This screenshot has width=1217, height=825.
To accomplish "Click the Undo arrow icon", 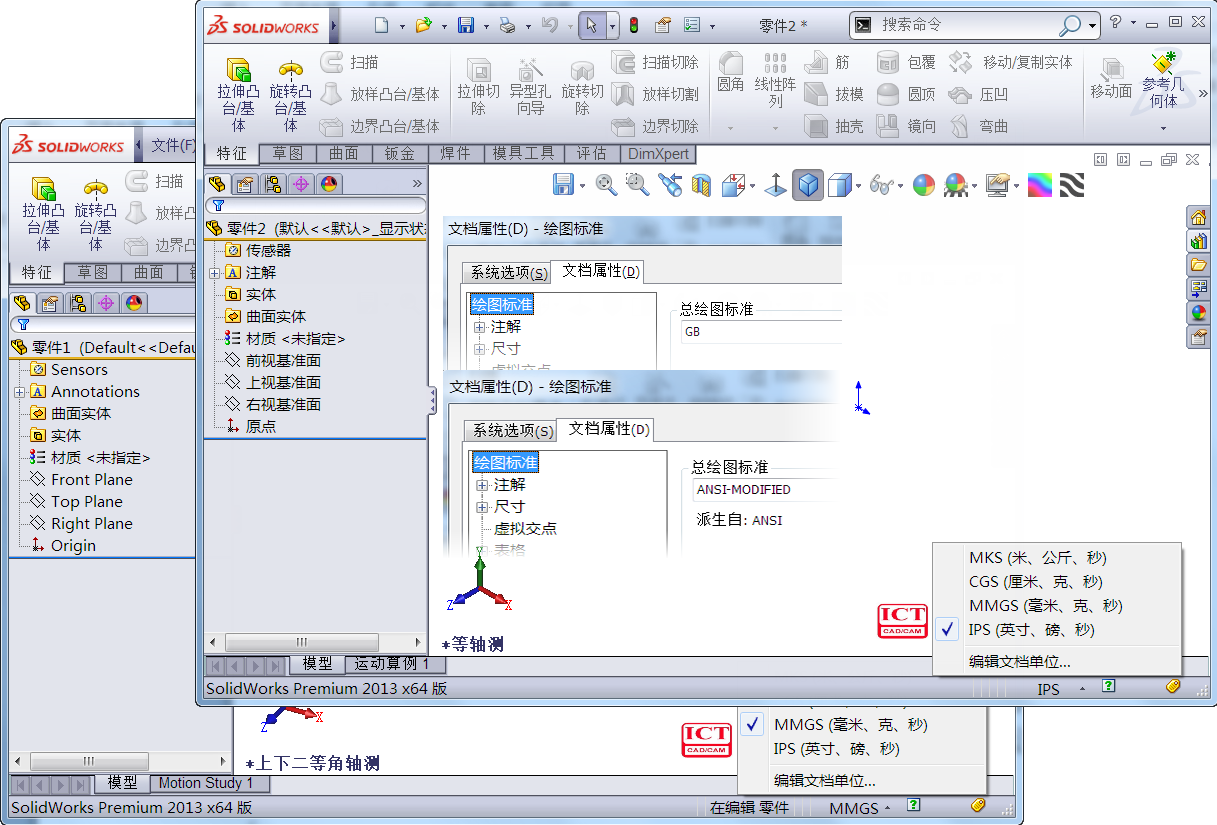I will point(549,26).
